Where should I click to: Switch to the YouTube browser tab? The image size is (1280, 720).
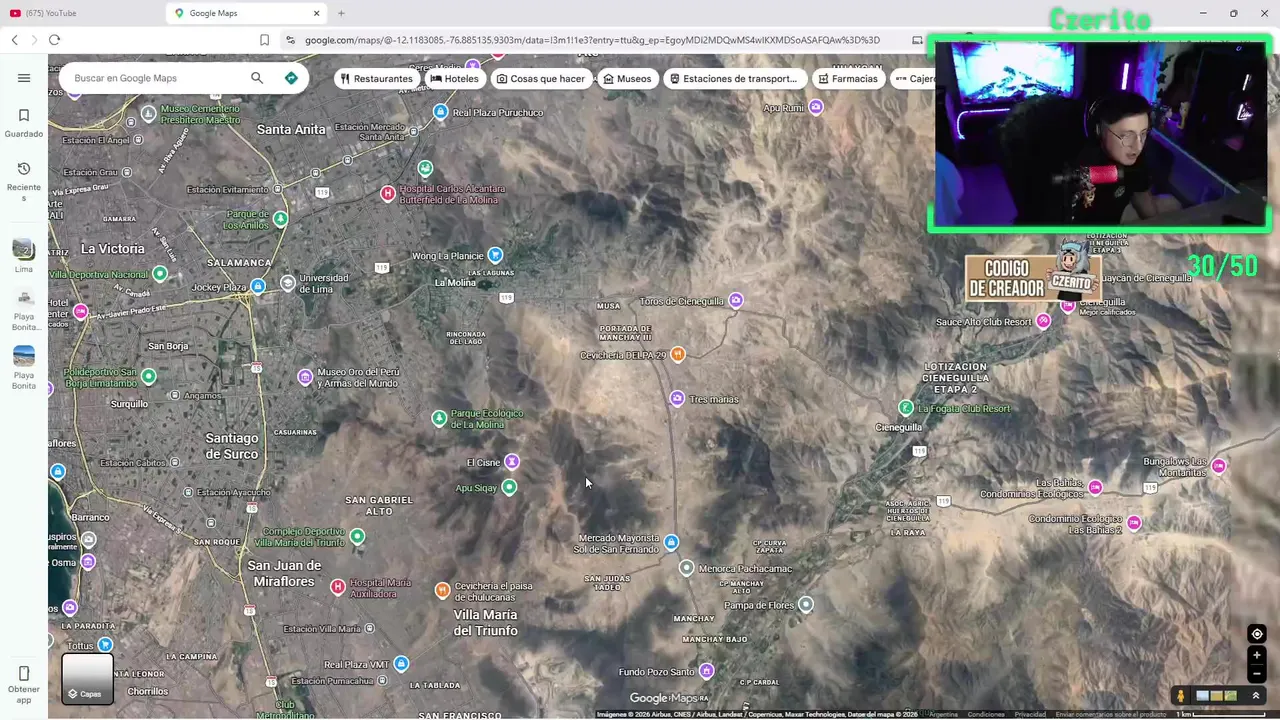click(x=80, y=13)
